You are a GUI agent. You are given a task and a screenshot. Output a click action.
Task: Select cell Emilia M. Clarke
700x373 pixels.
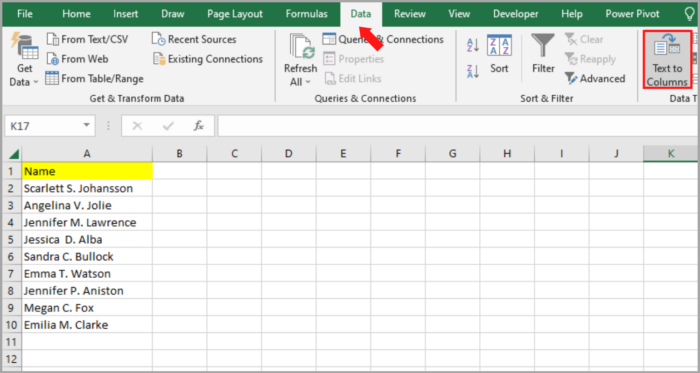[x=87, y=325]
